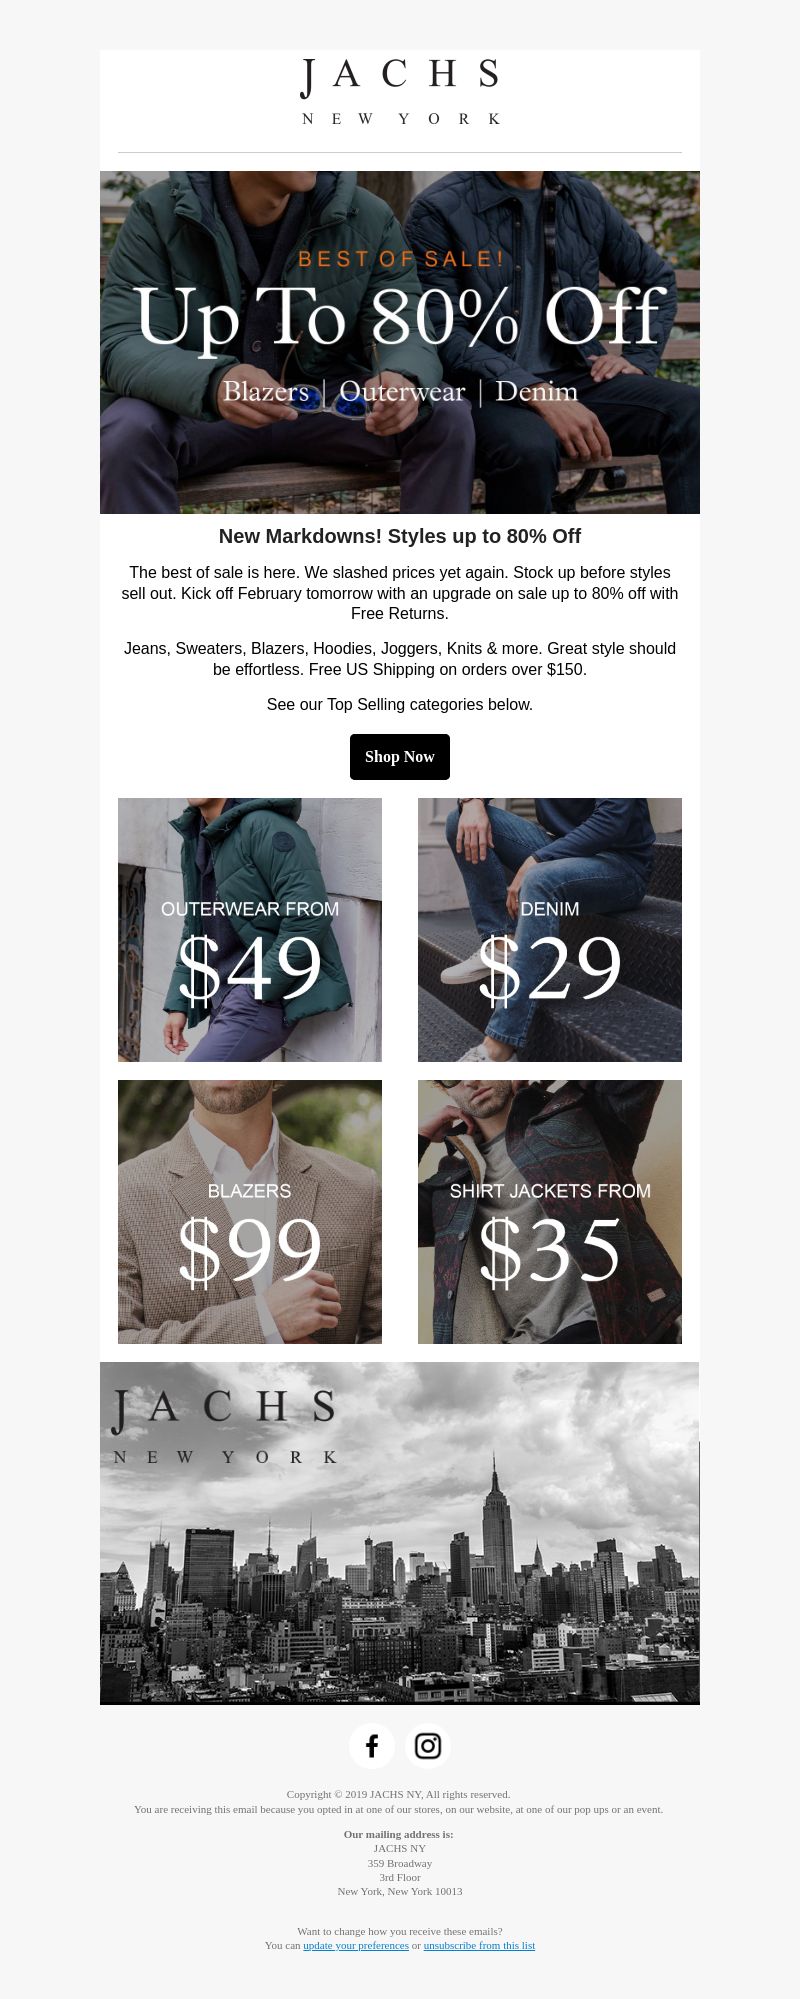Open the Shirt Jackets from $35 tile
Screen dimensions: 800x1999
550,1212
